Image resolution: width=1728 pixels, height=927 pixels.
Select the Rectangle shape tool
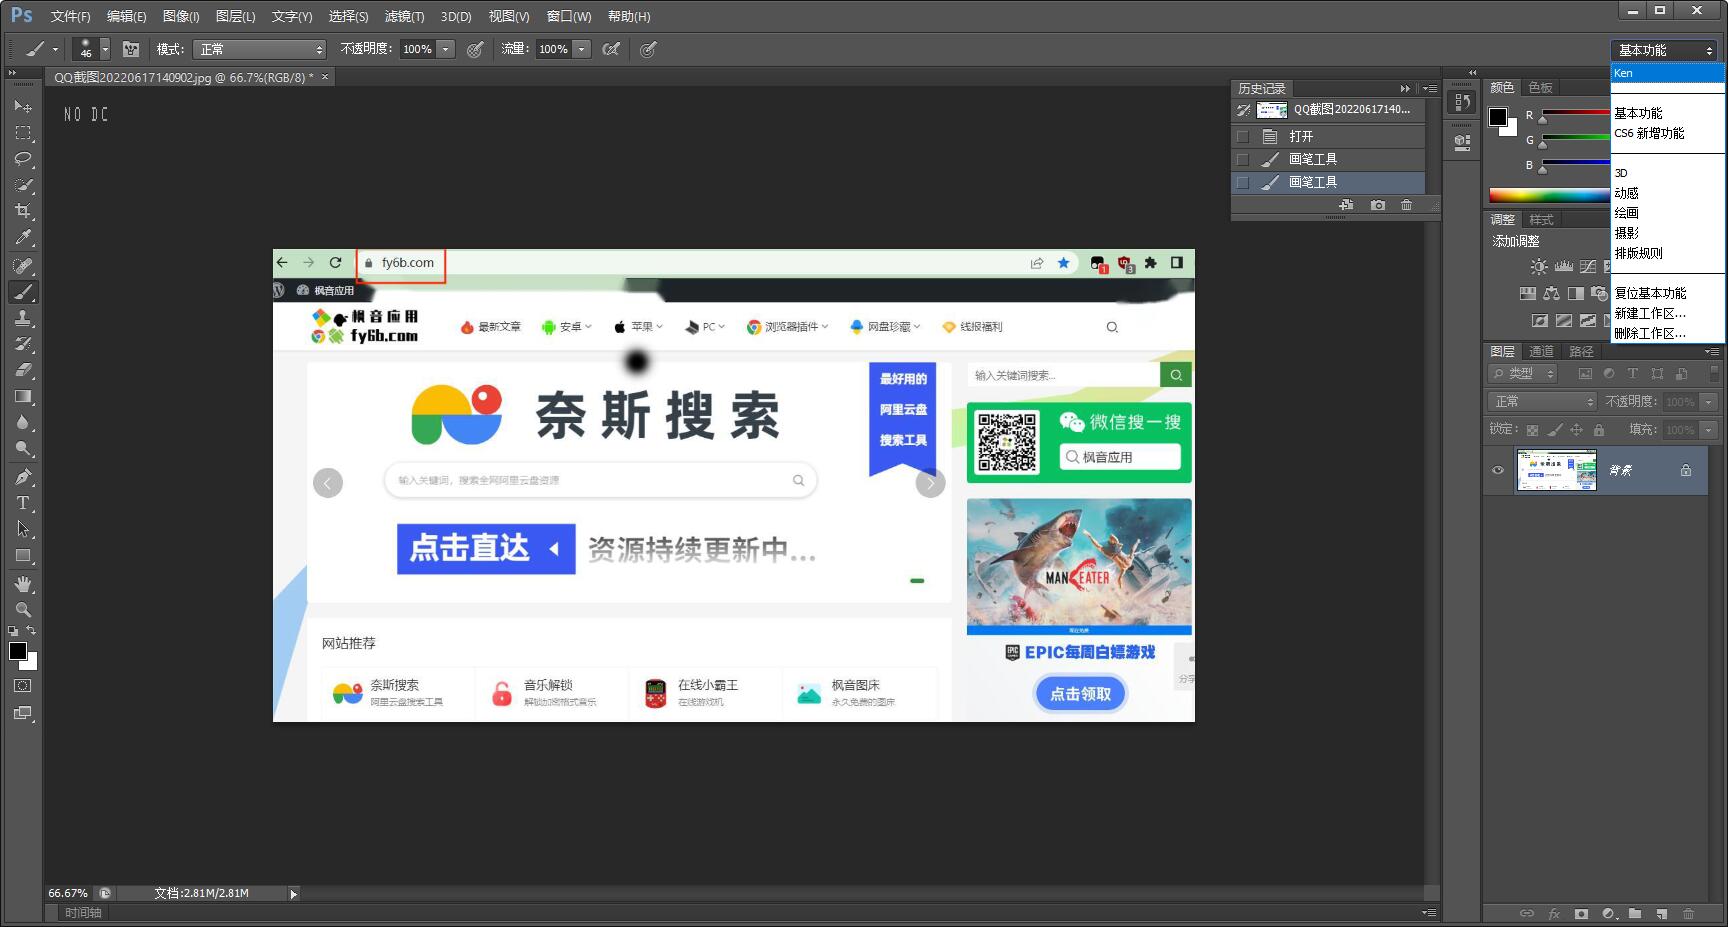pyautogui.click(x=23, y=556)
